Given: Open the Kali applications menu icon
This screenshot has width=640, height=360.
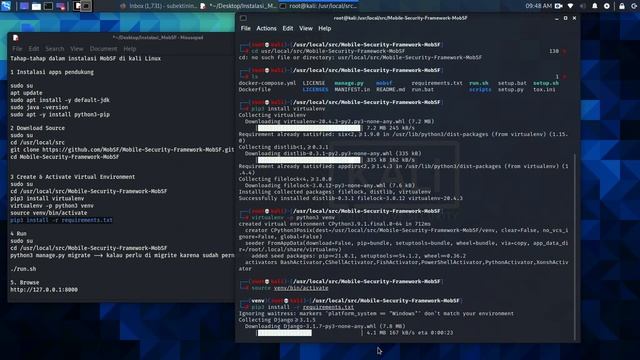Looking at the screenshot, I should tap(6, 6).
